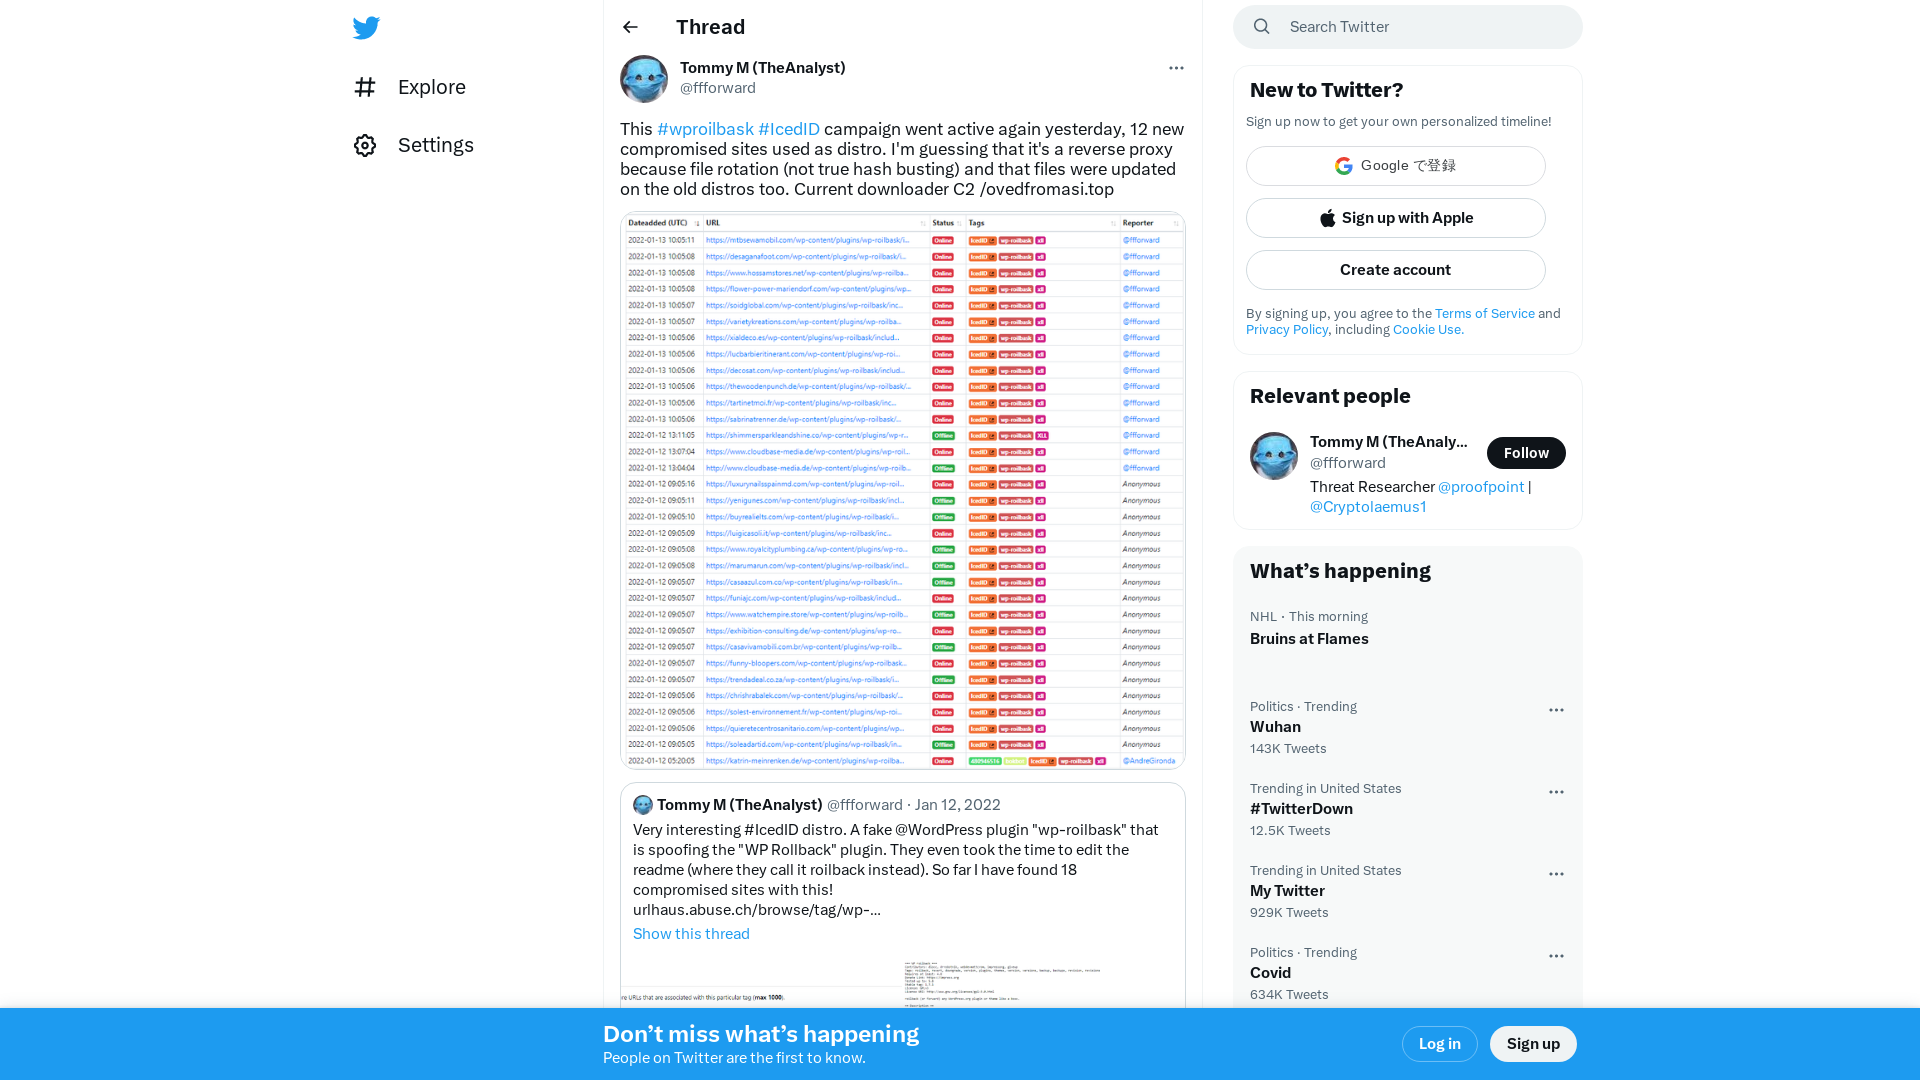Open the URLhaus table screenshot image
Screen dimensions: 1920x1080
pyautogui.click(x=903, y=490)
